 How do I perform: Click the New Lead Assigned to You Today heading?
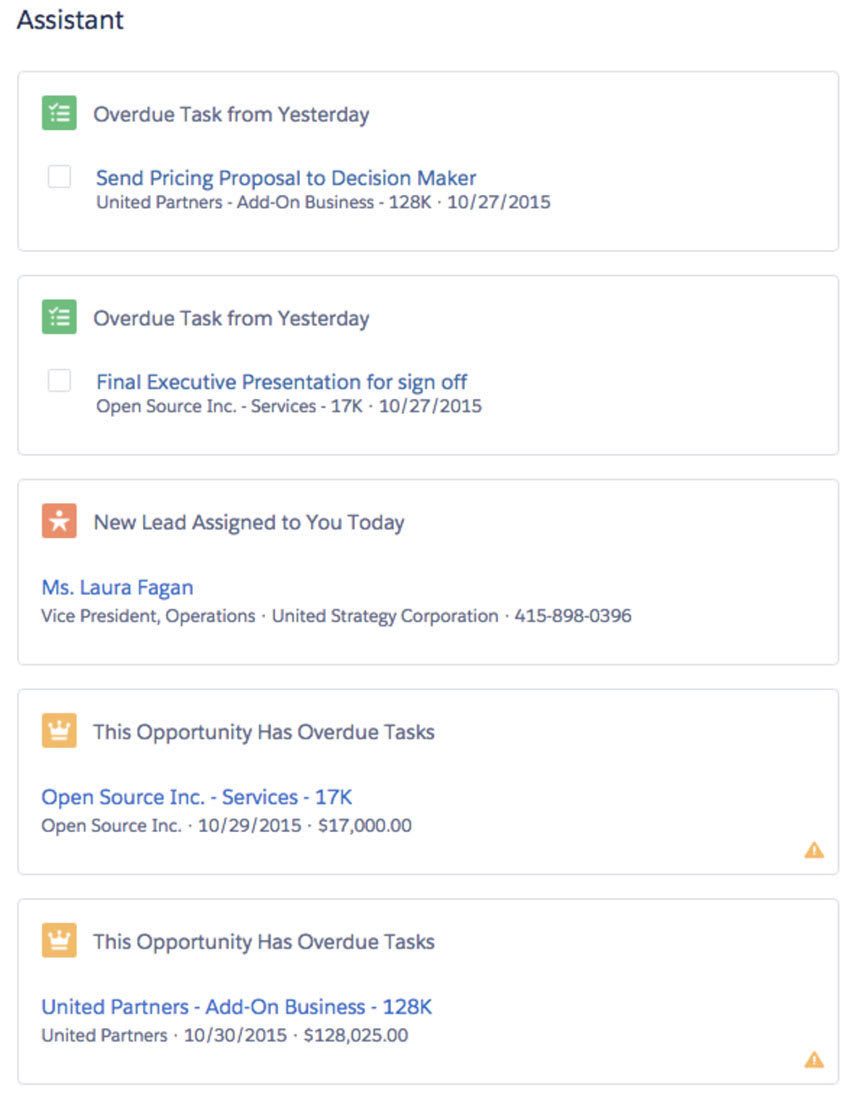[248, 522]
